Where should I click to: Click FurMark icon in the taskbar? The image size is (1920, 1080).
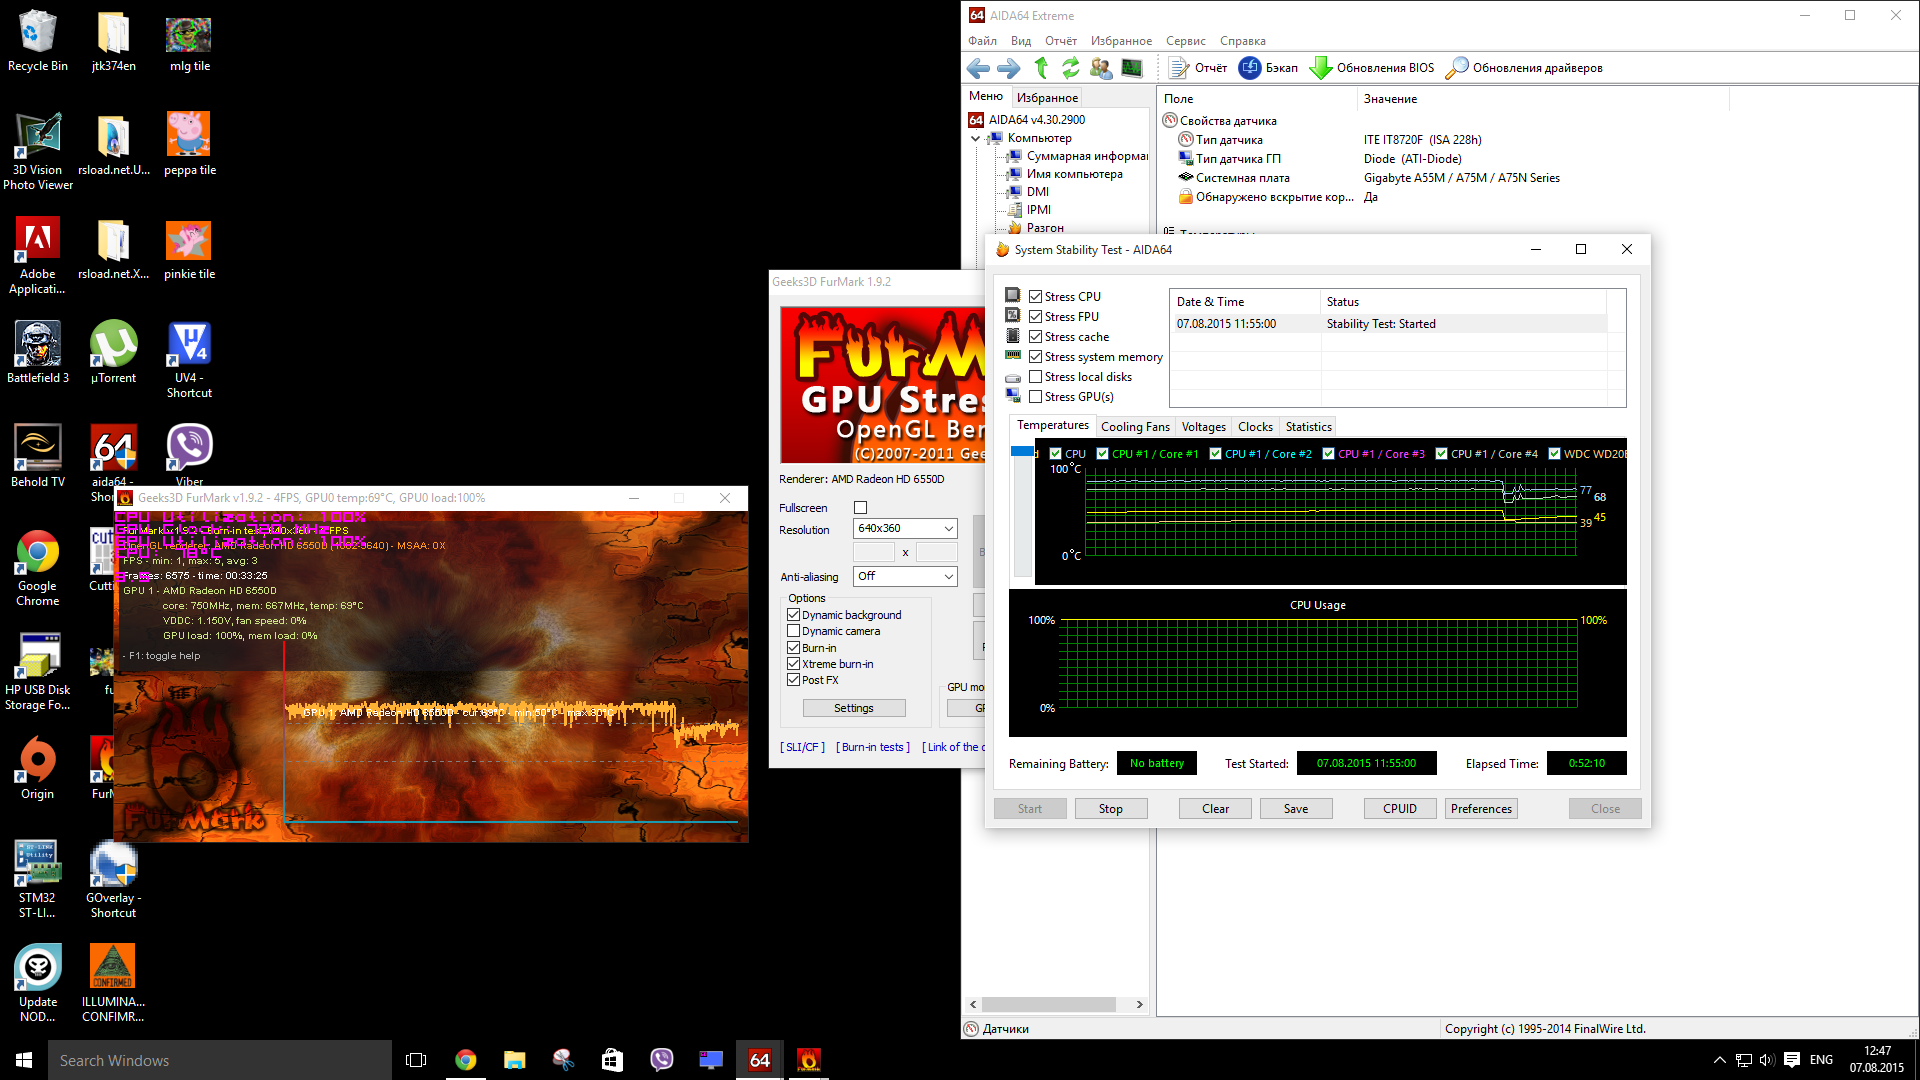tap(808, 1060)
